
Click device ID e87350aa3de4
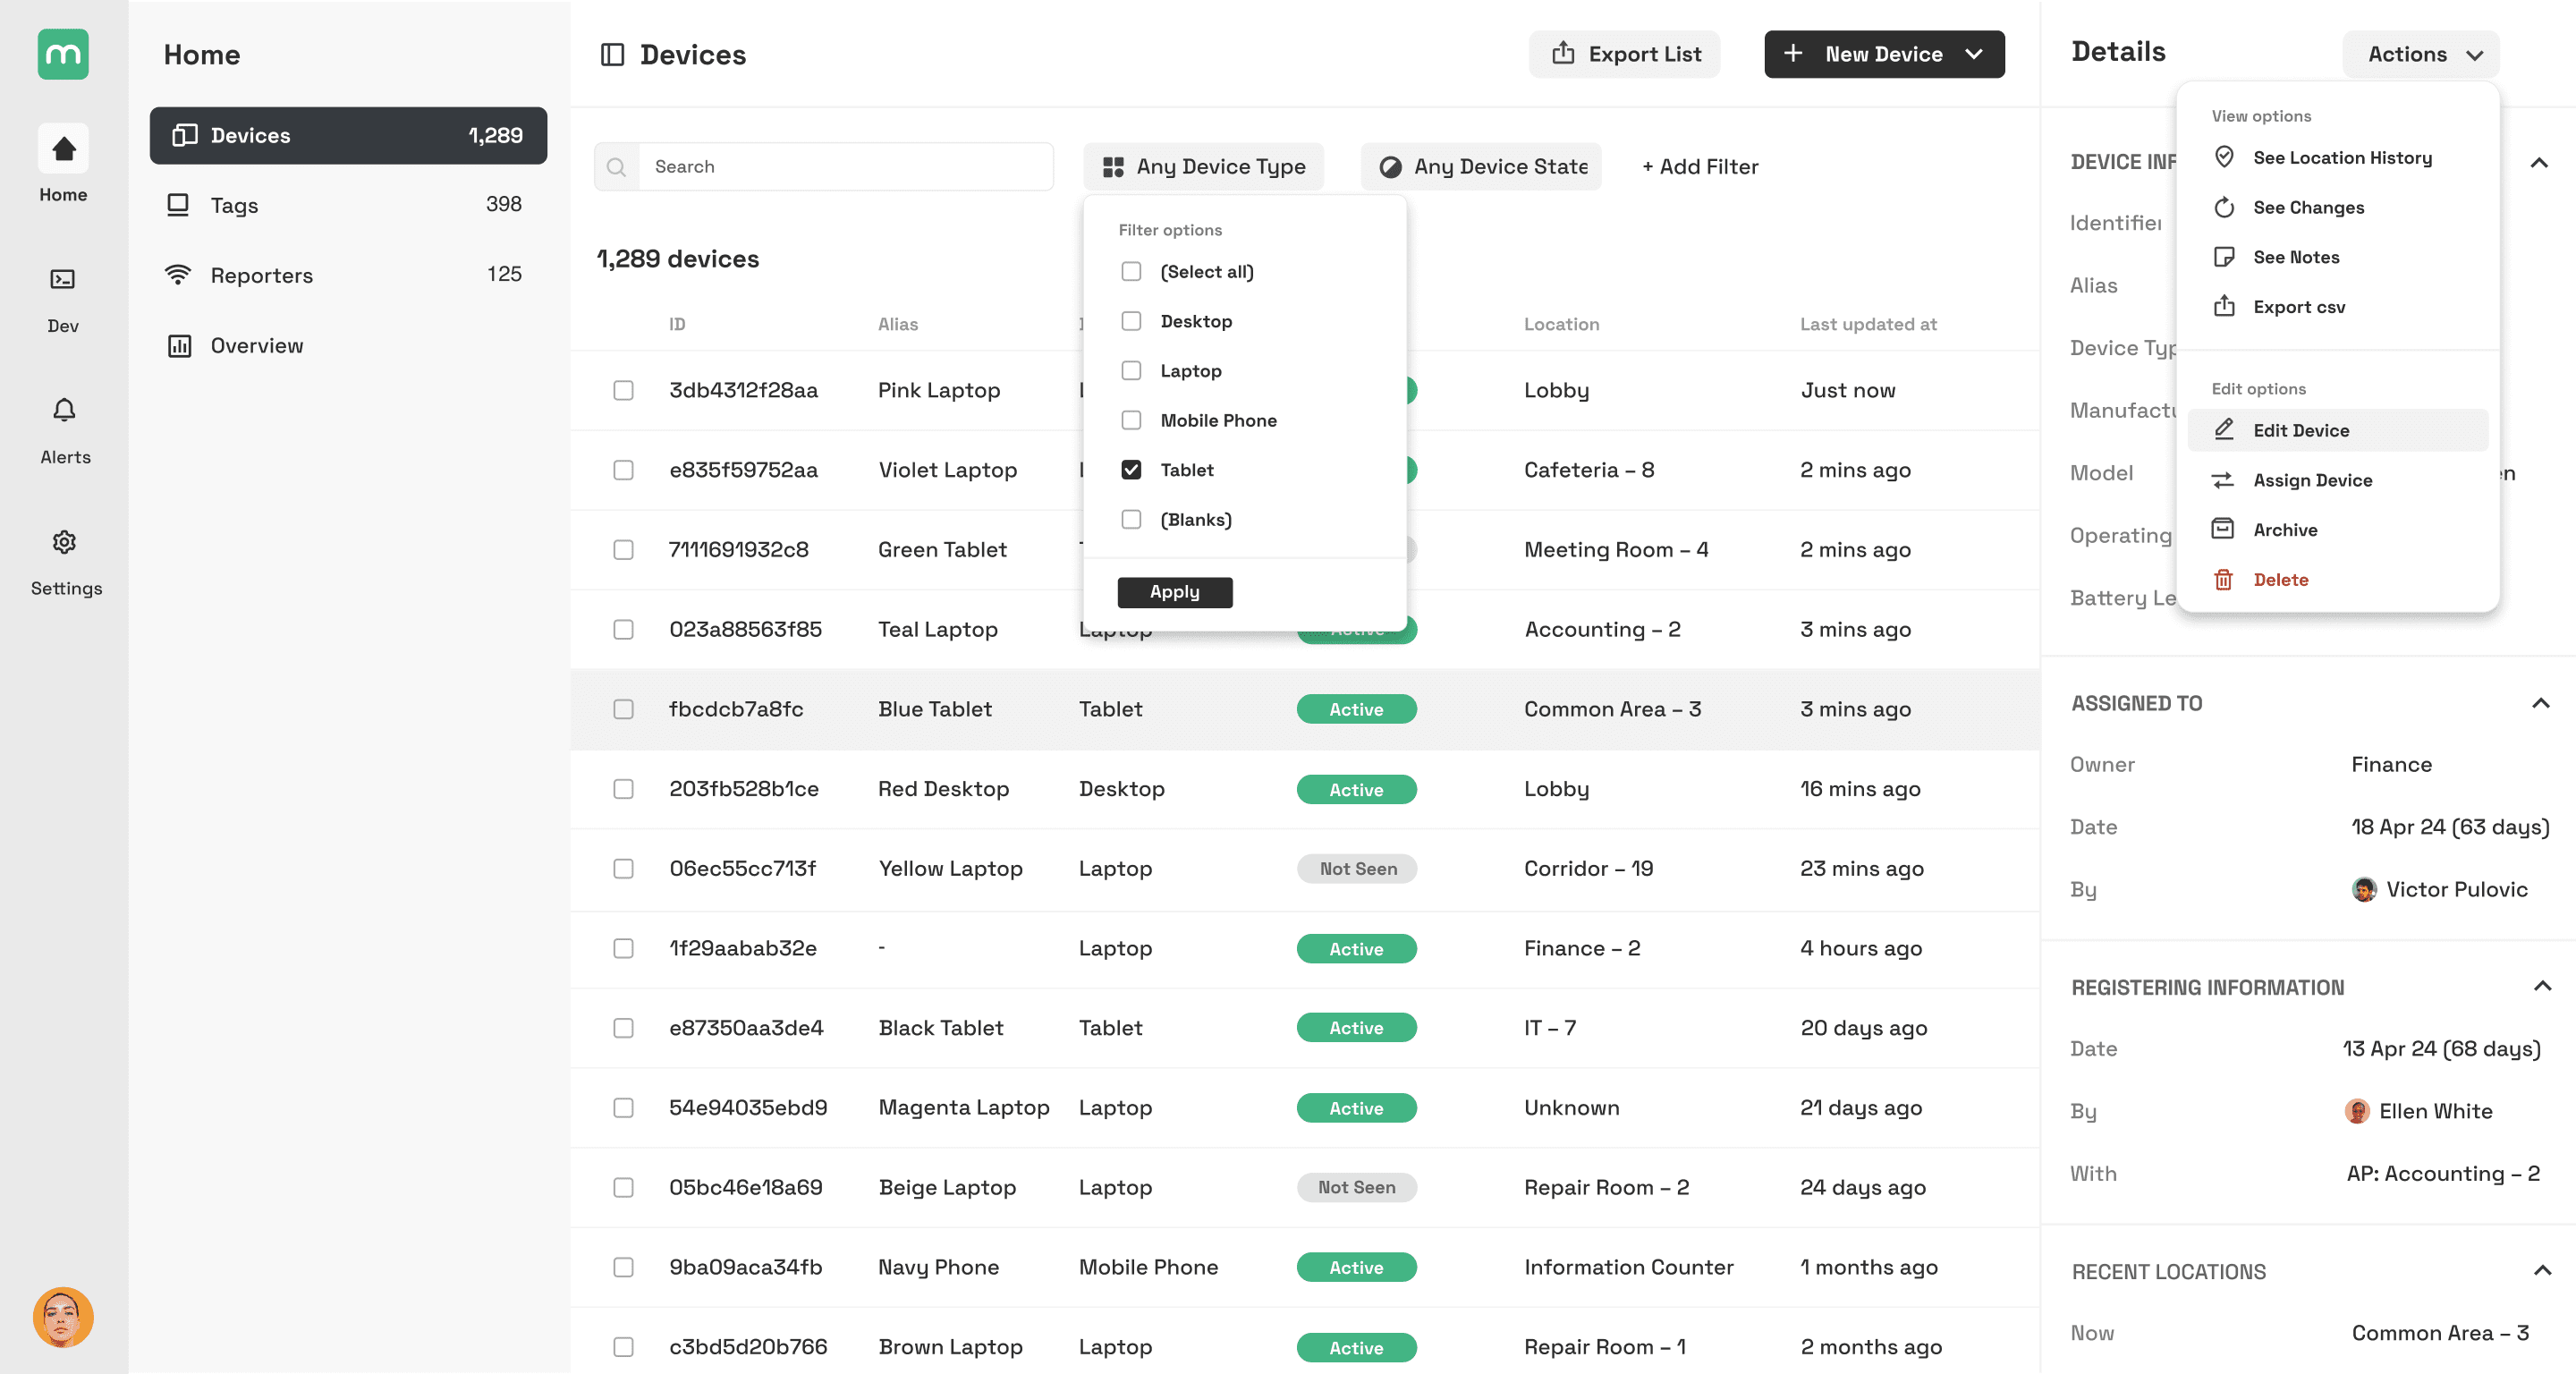746,1028
